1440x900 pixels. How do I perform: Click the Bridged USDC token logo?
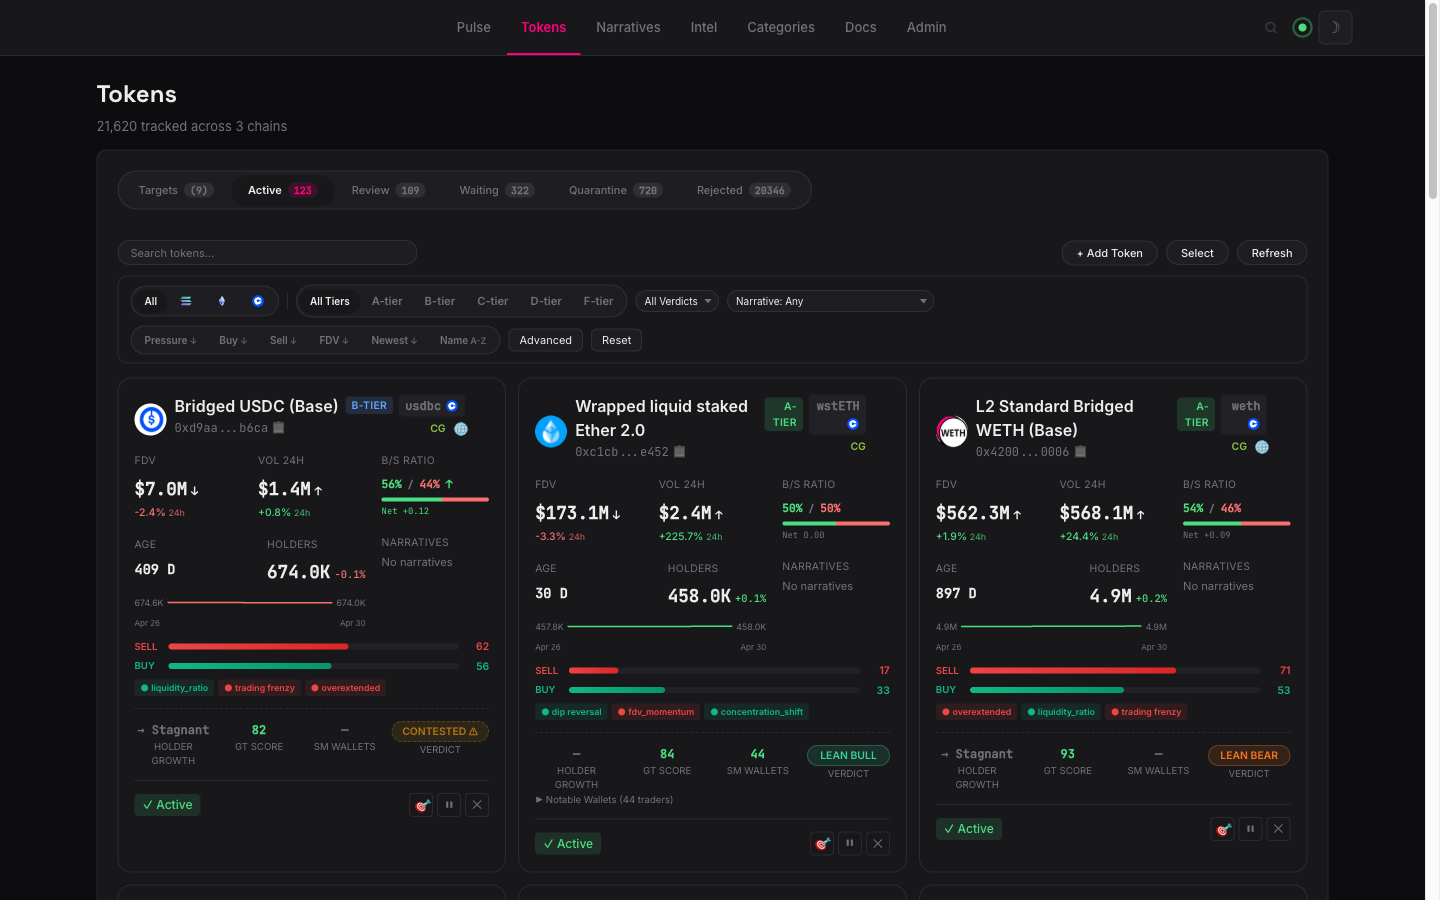click(151, 419)
